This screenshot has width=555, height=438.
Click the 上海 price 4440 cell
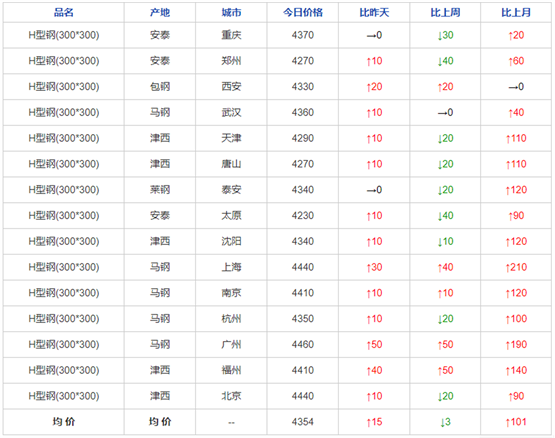click(303, 267)
